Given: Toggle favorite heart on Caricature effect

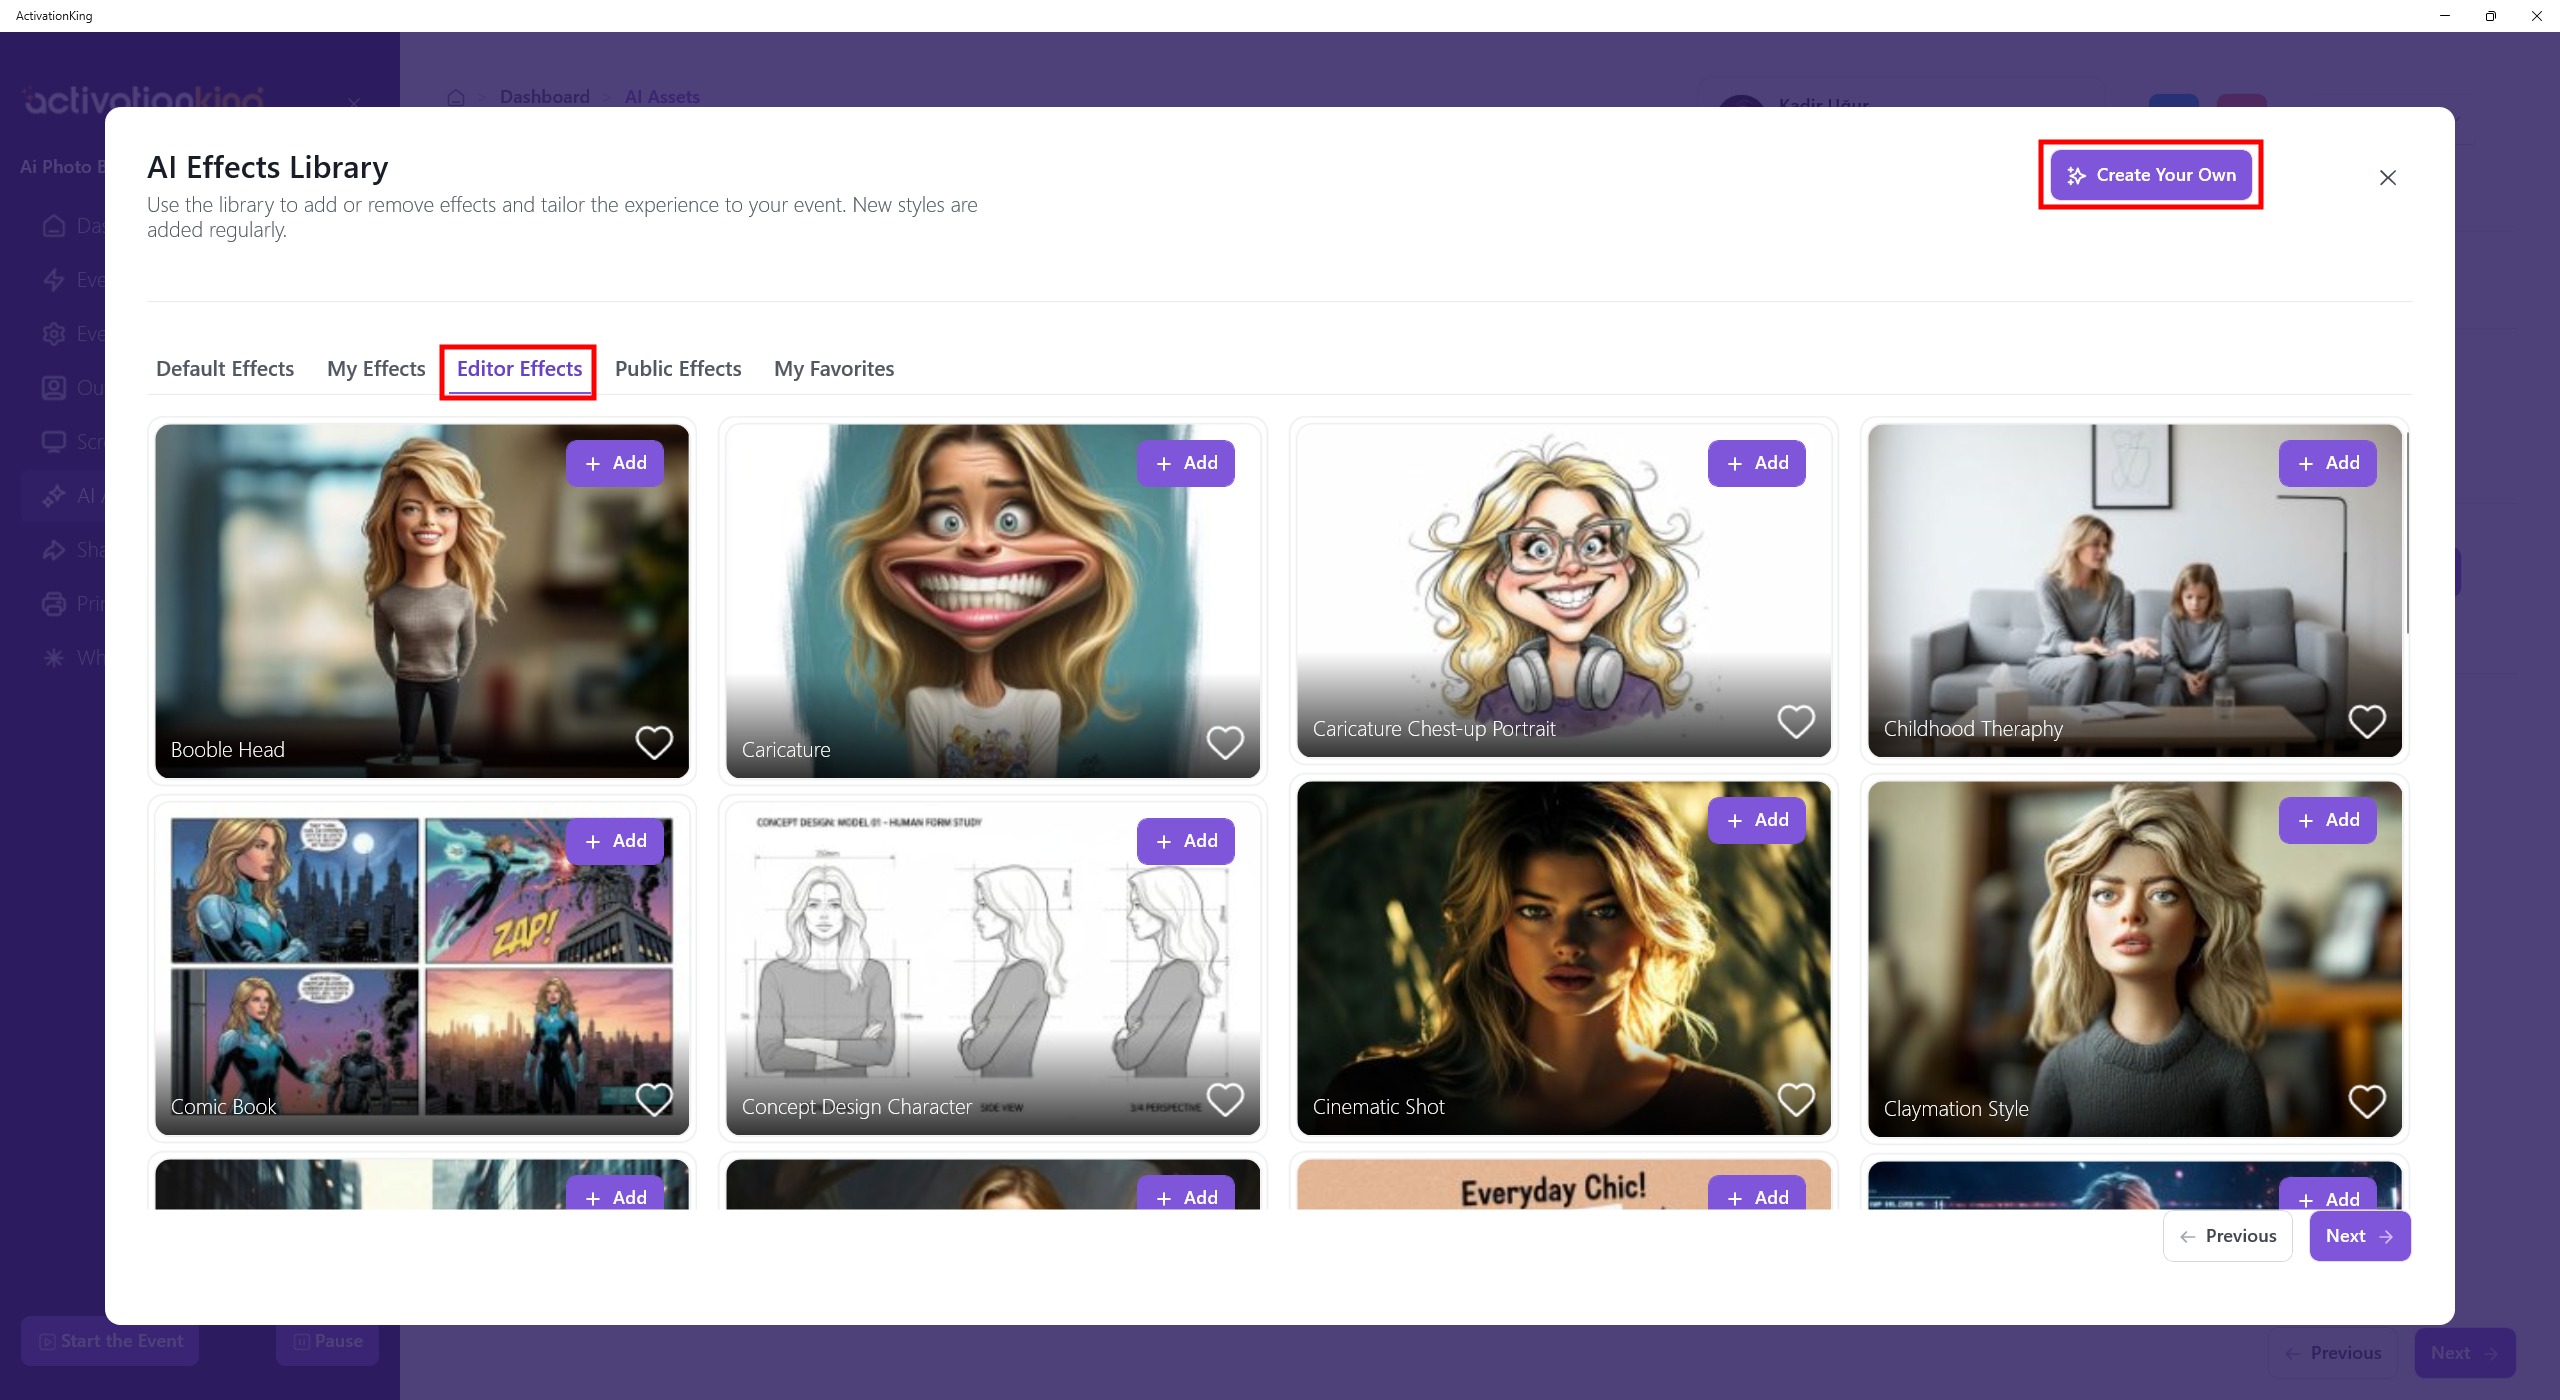Looking at the screenshot, I should 1225,742.
